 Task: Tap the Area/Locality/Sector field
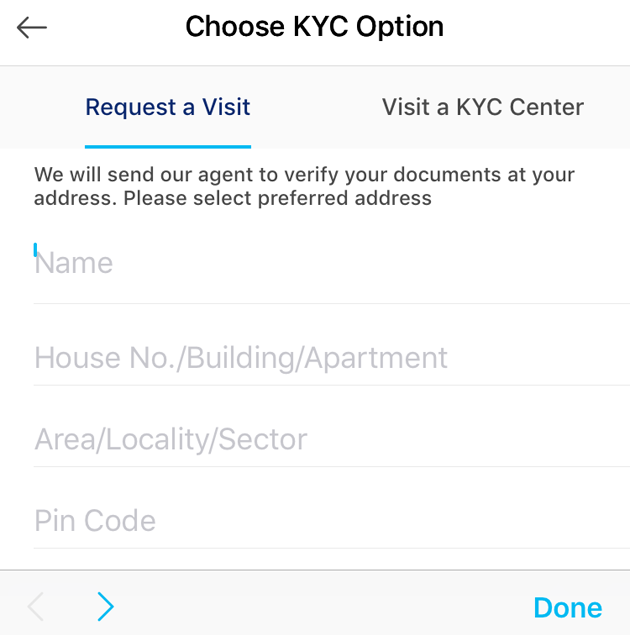tap(331, 439)
